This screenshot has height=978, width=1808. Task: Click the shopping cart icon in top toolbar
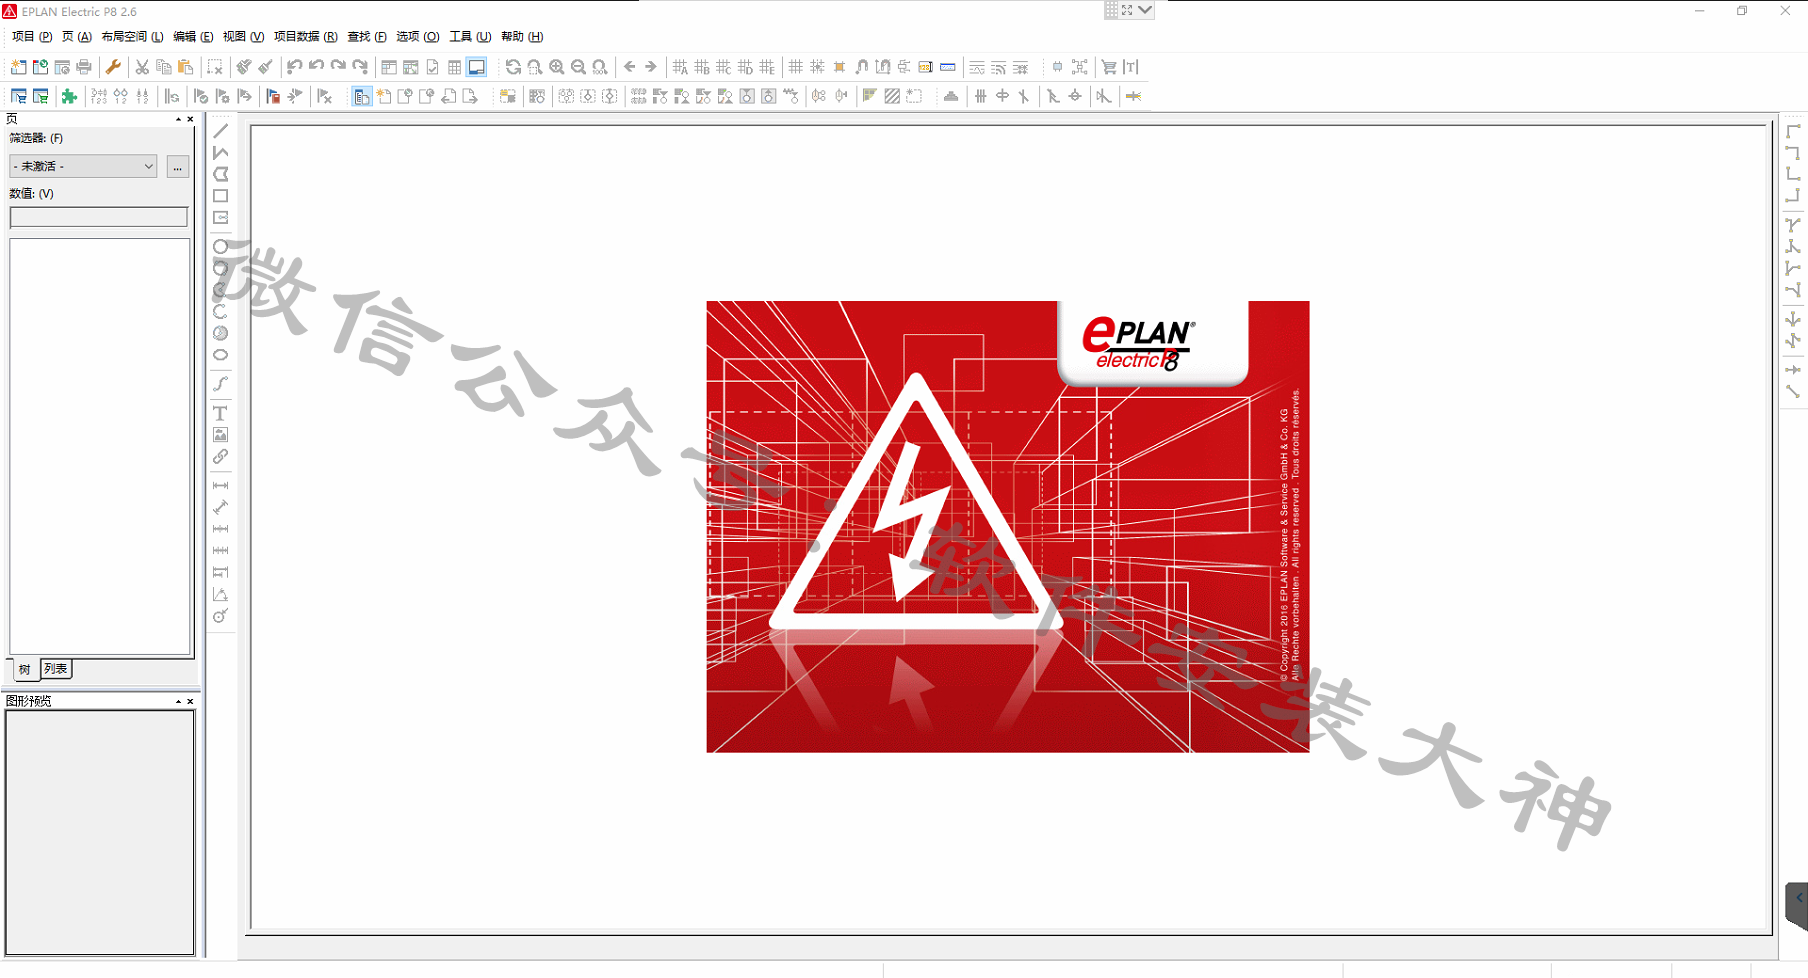coord(1109,67)
